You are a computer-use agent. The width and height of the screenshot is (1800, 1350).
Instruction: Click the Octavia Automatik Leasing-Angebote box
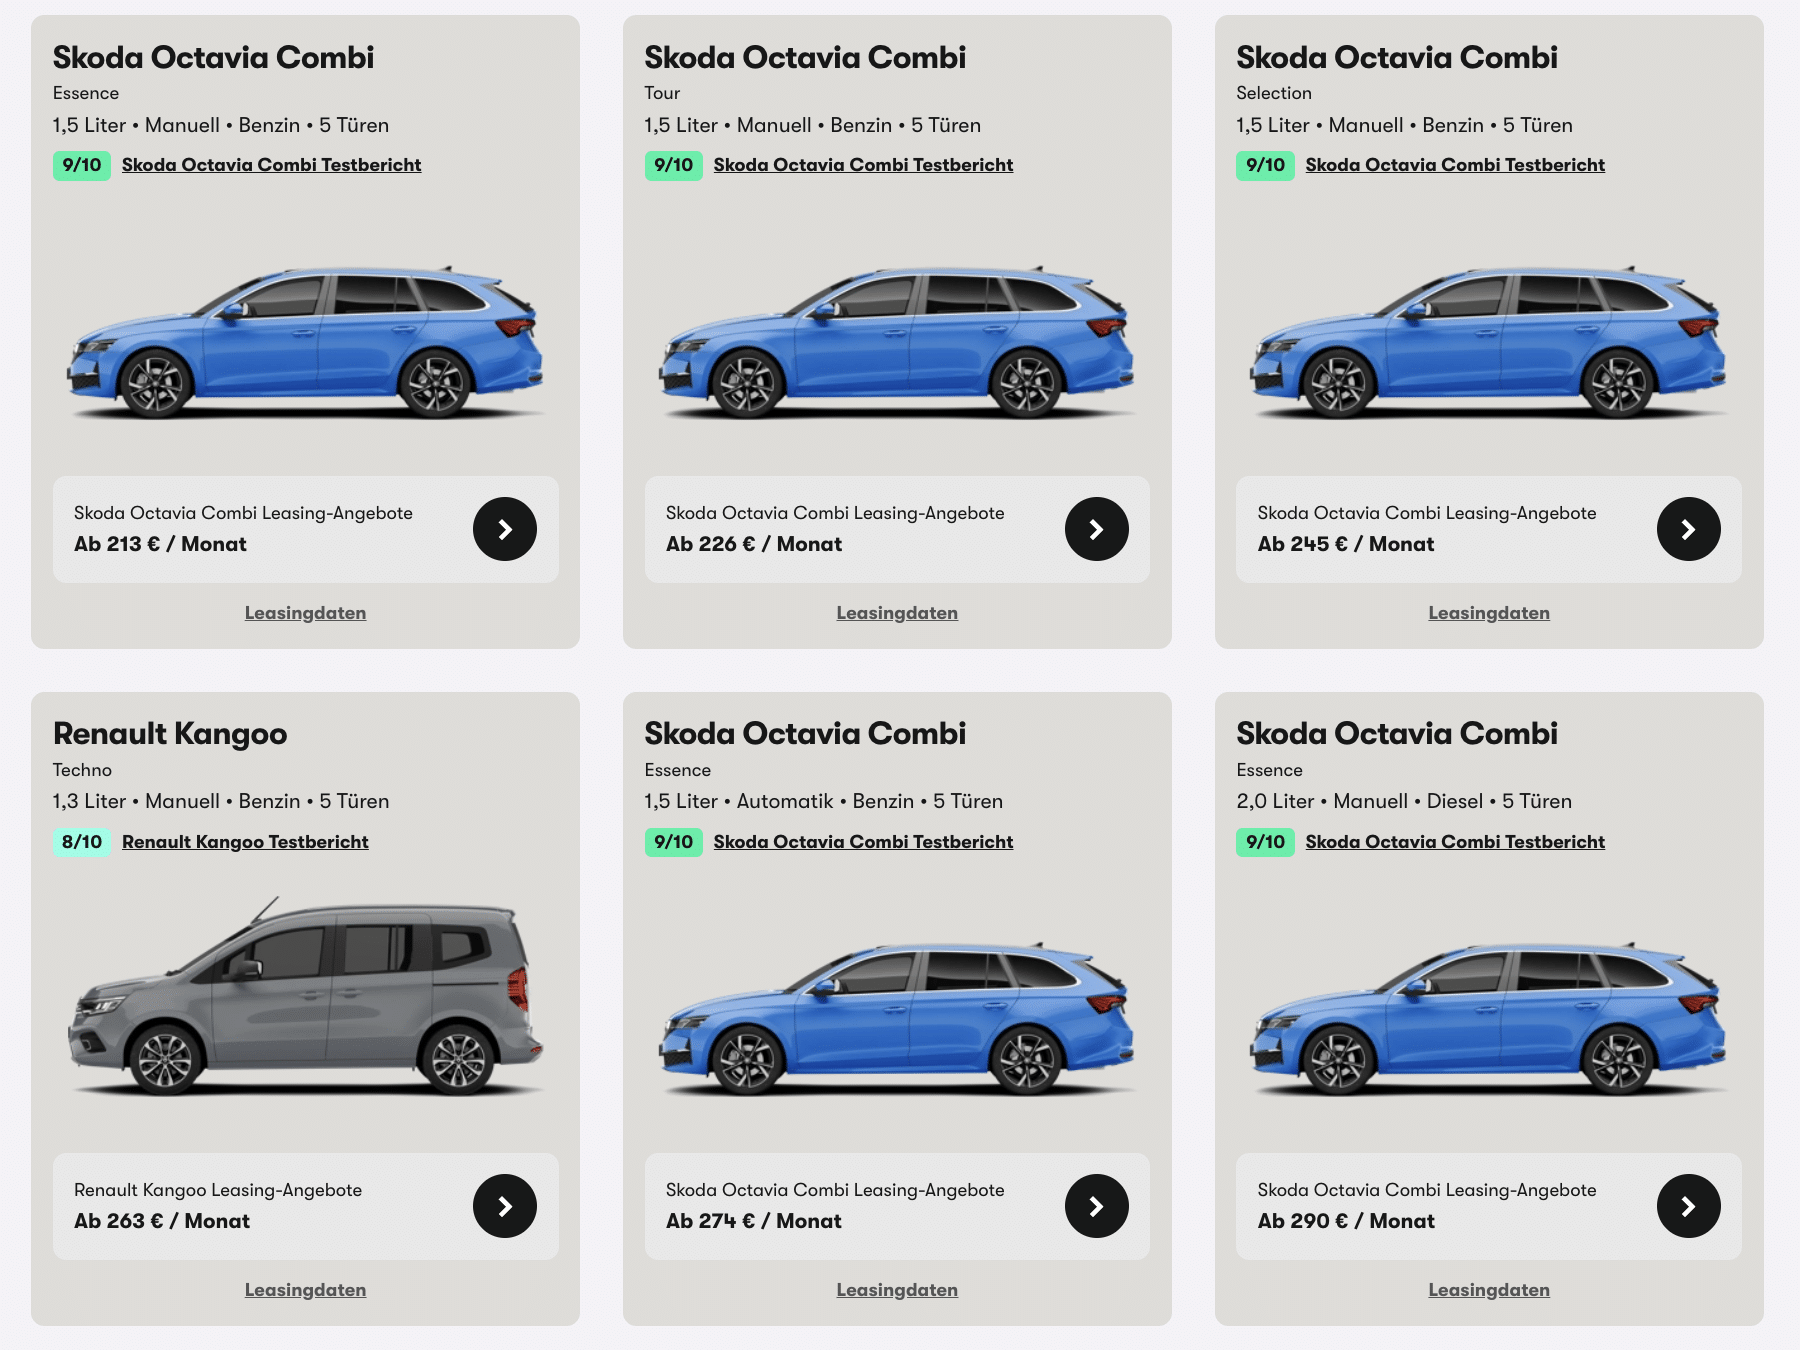[897, 1206]
